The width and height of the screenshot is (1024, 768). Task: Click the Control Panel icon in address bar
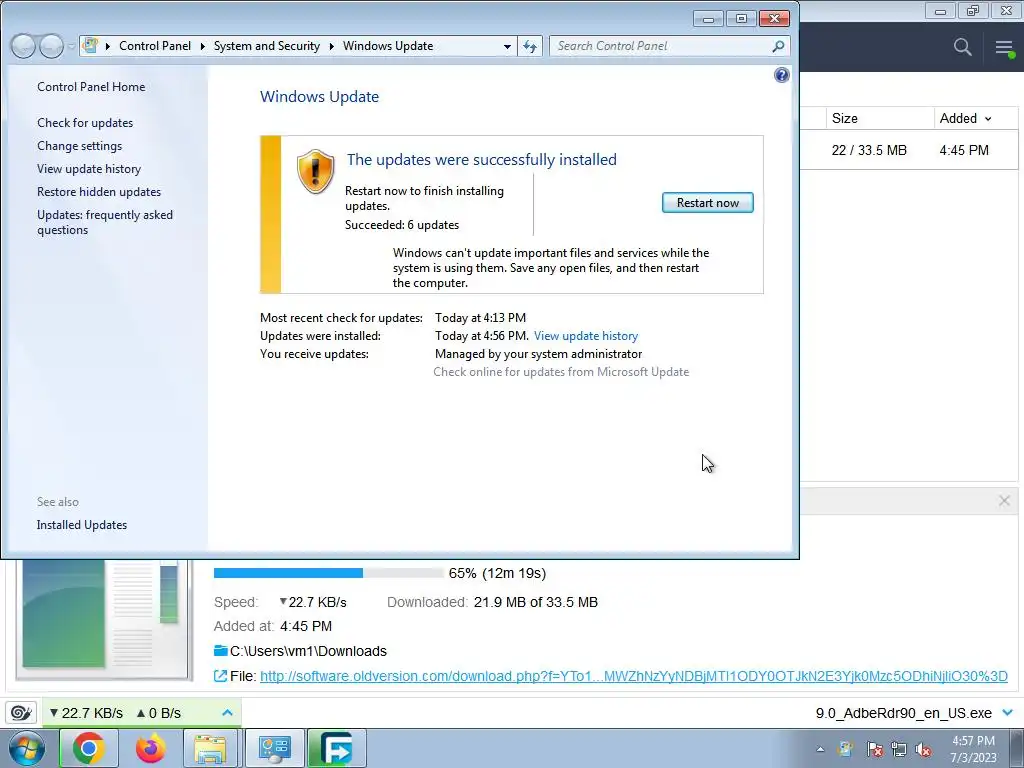click(91, 46)
